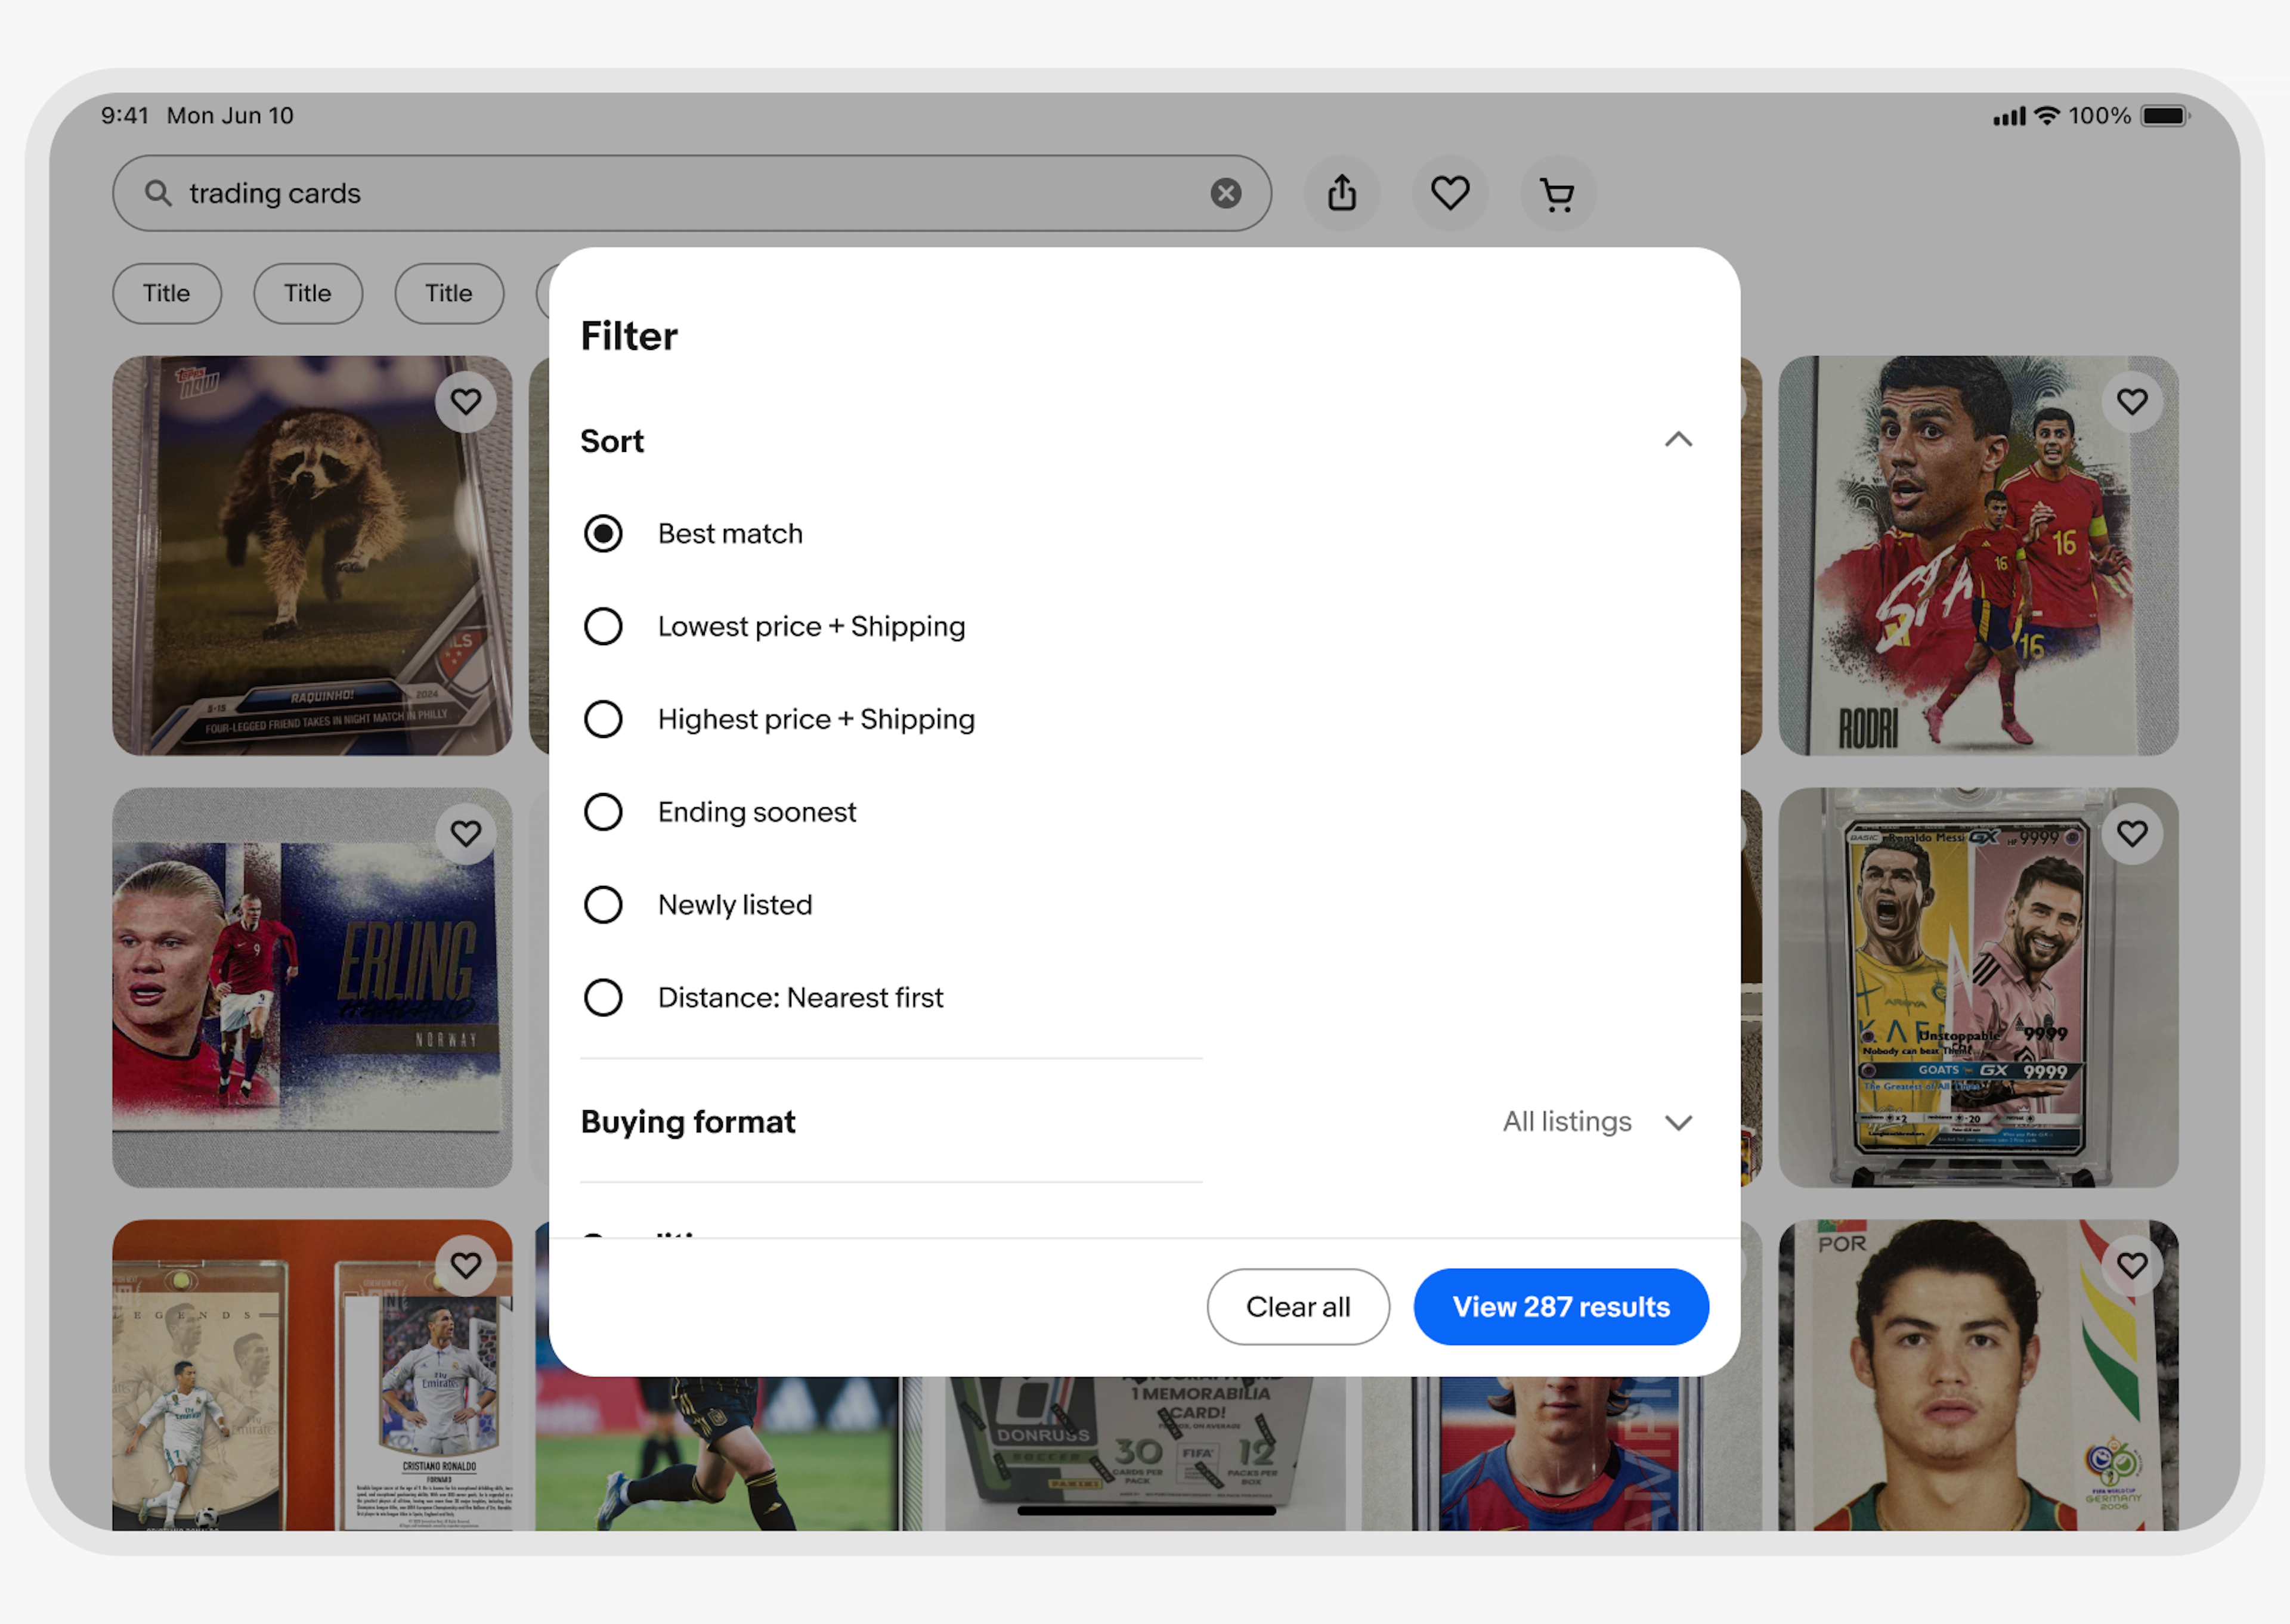Viewport: 2290px width, 1624px height.
Task: Favorite the raccoon Topps Now card
Action: point(466,402)
